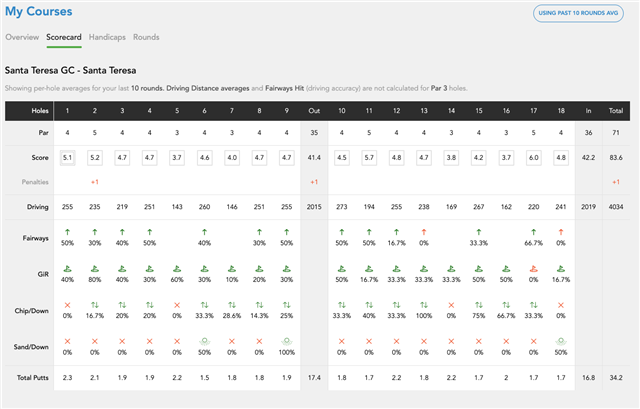Go to the Rounds tab
Screen dimensions: 640x409
point(146,37)
